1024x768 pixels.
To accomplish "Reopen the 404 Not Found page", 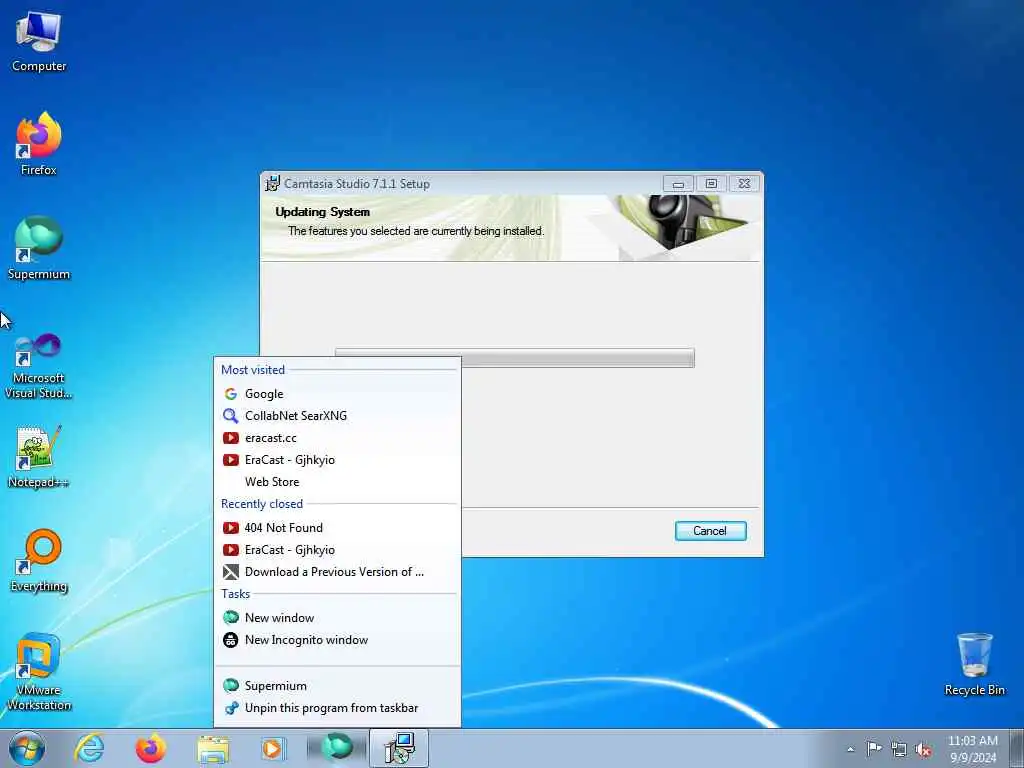I will click(337, 528).
